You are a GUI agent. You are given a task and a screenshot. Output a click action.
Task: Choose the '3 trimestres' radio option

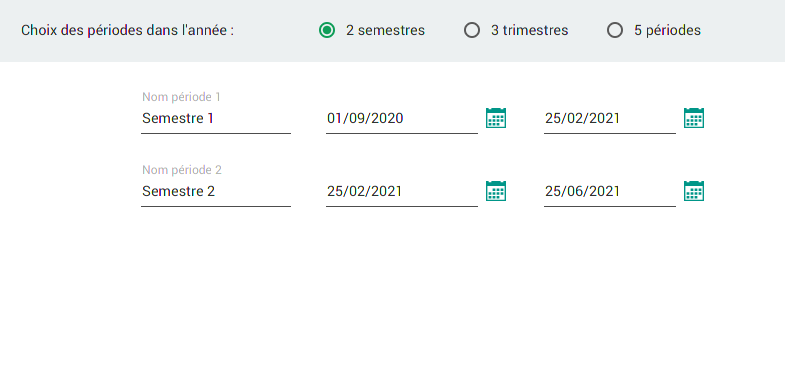(472, 31)
